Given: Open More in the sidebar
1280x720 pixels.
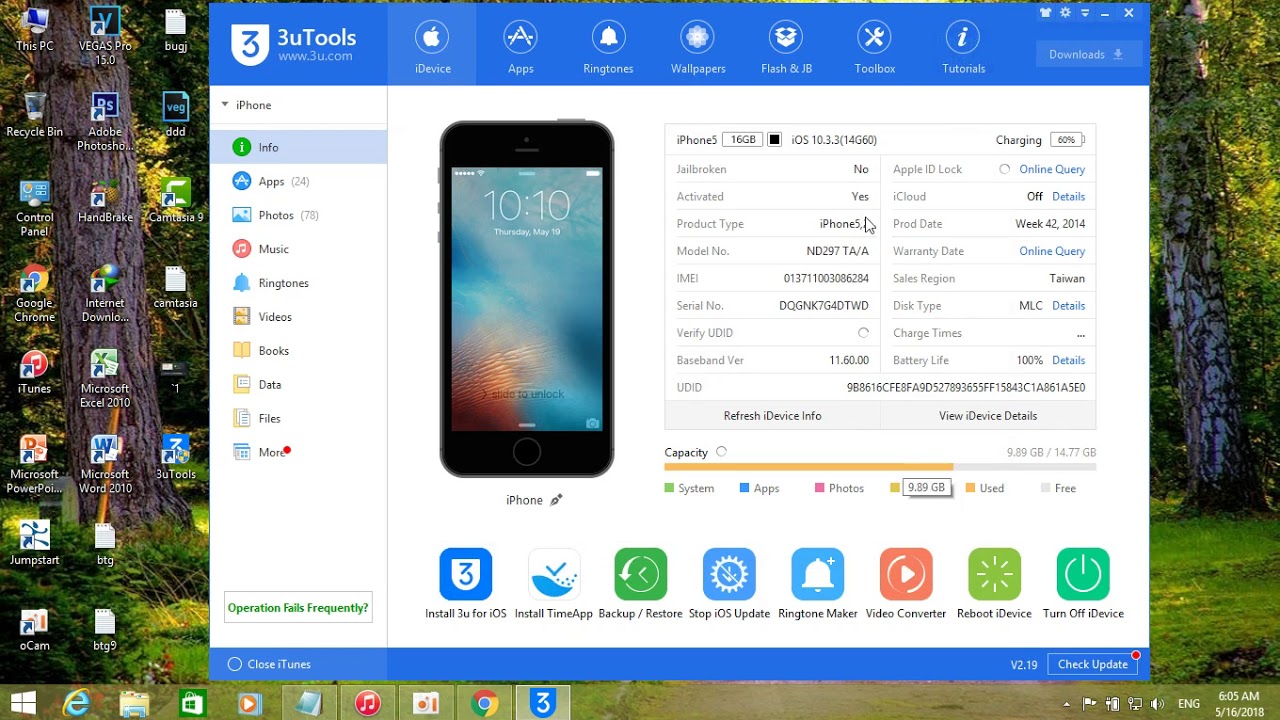Looking at the screenshot, I should [x=298, y=452].
